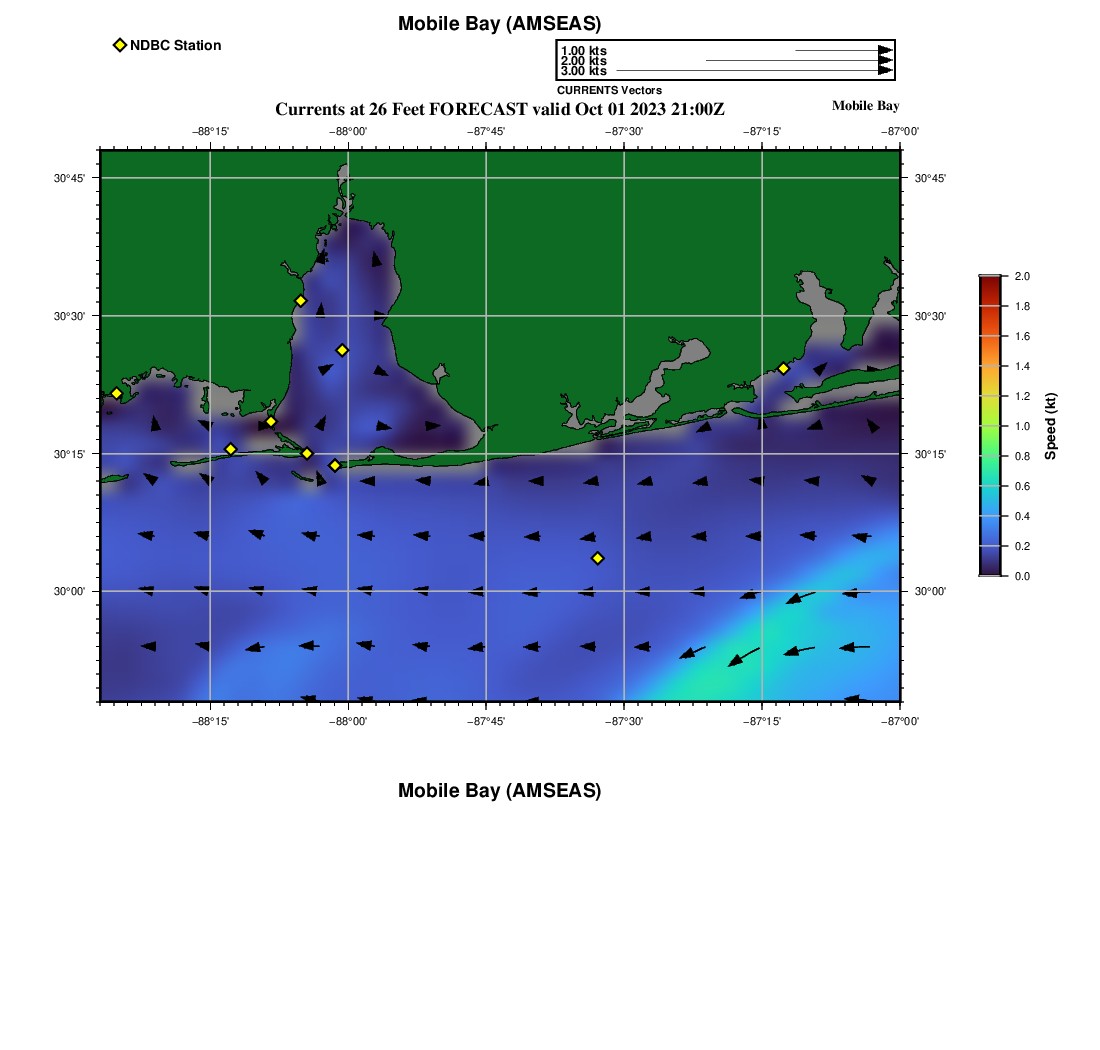Click the left axis label "30°00'"

point(69,591)
